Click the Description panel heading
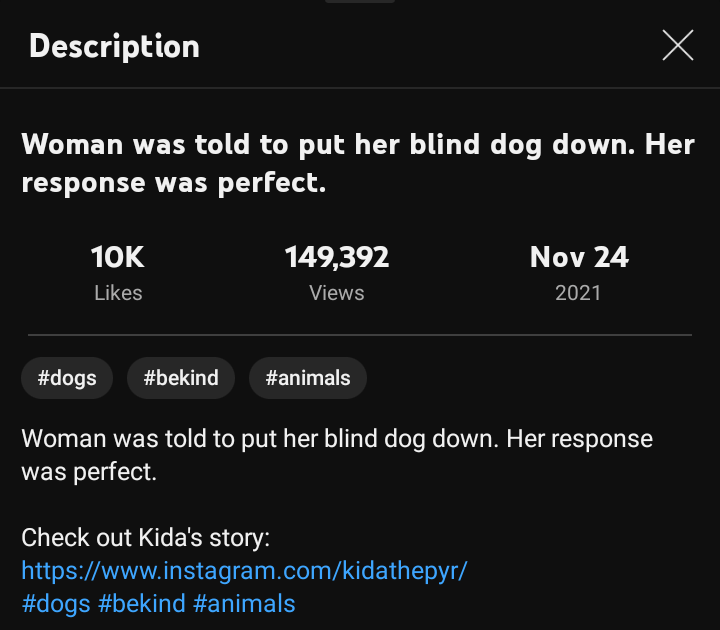The height and width of the screenshot is (630, 720). (x=114, y=46)
